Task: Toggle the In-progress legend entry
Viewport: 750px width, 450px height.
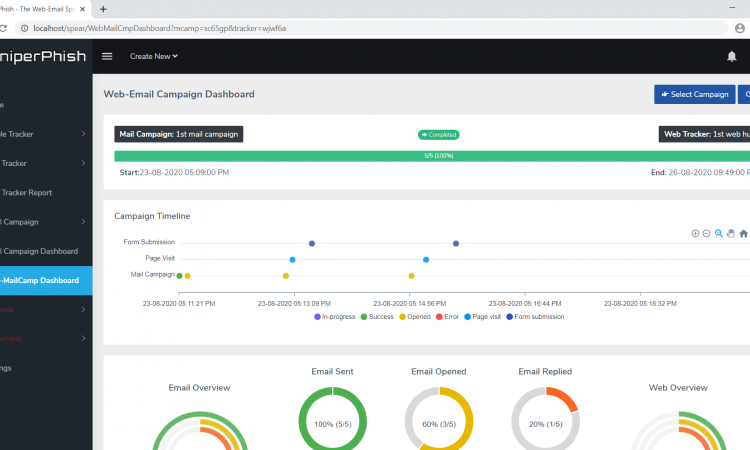Action: pos(334,317)
